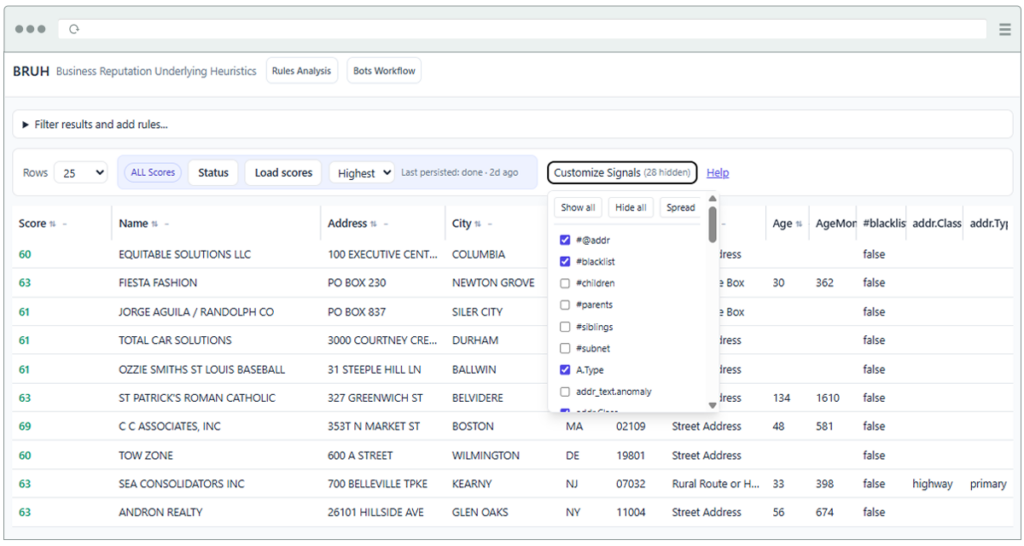Click address 26101 HILLSIDE AVE
Viewport: 1024px width, 546px height.
click(x=376, y=512)
